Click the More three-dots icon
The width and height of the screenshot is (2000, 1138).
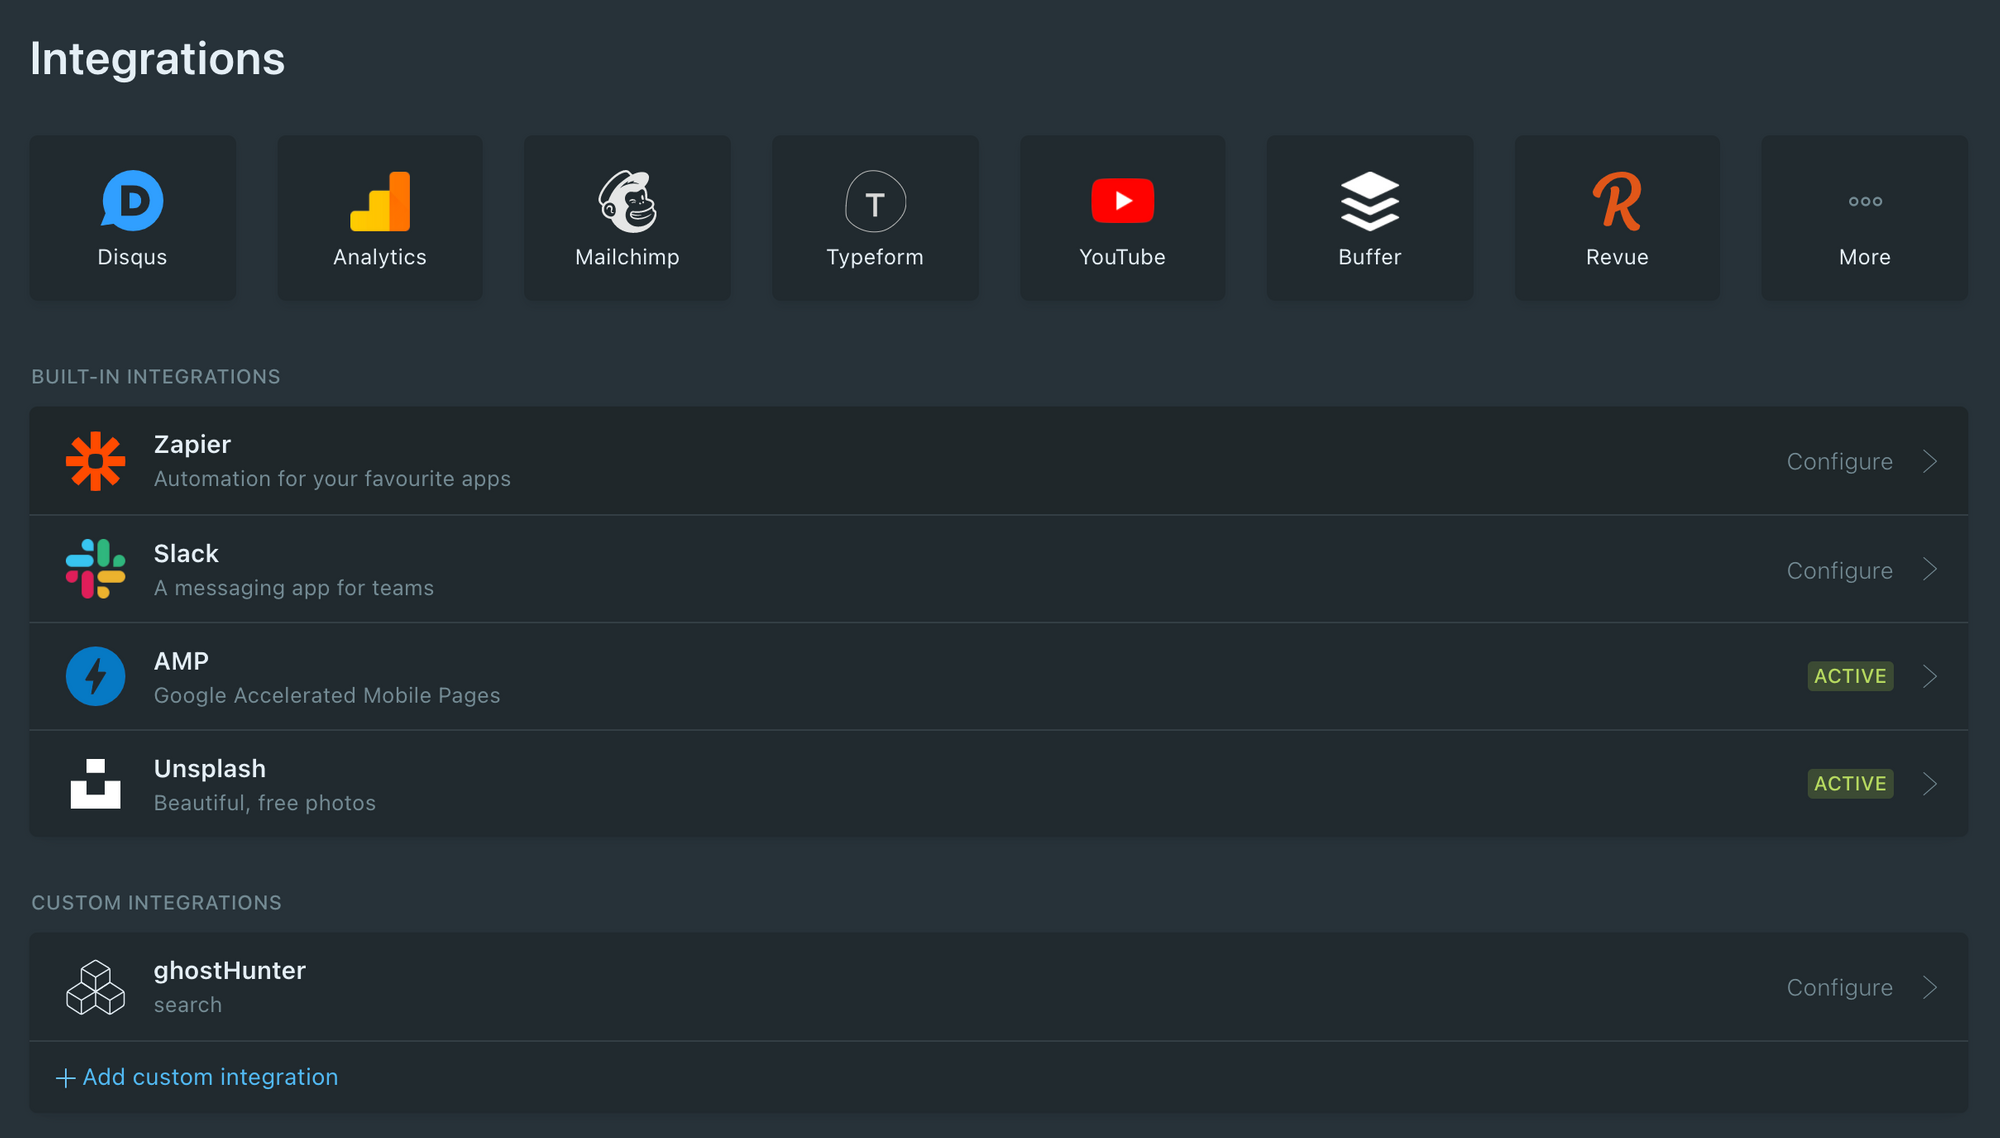coord(1865,201)
